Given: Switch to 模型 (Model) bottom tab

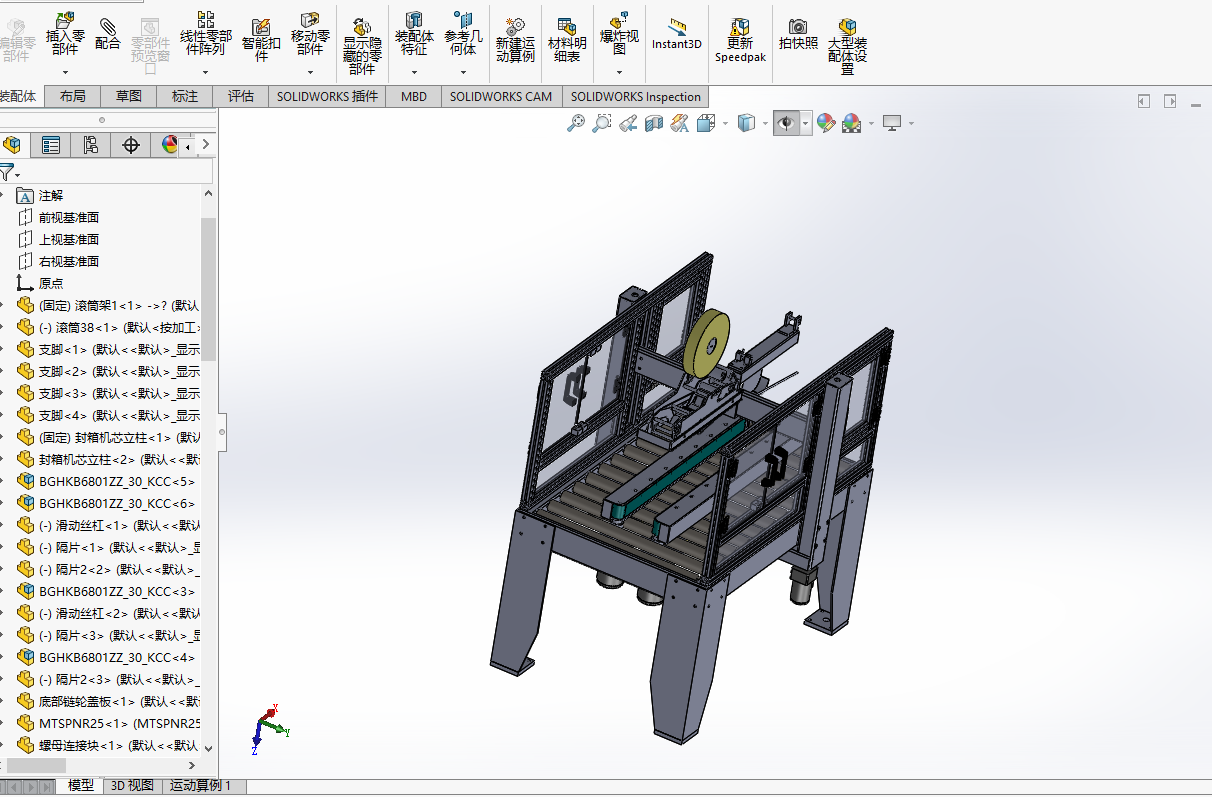Looking at the screenshot, I should point(81,786).
